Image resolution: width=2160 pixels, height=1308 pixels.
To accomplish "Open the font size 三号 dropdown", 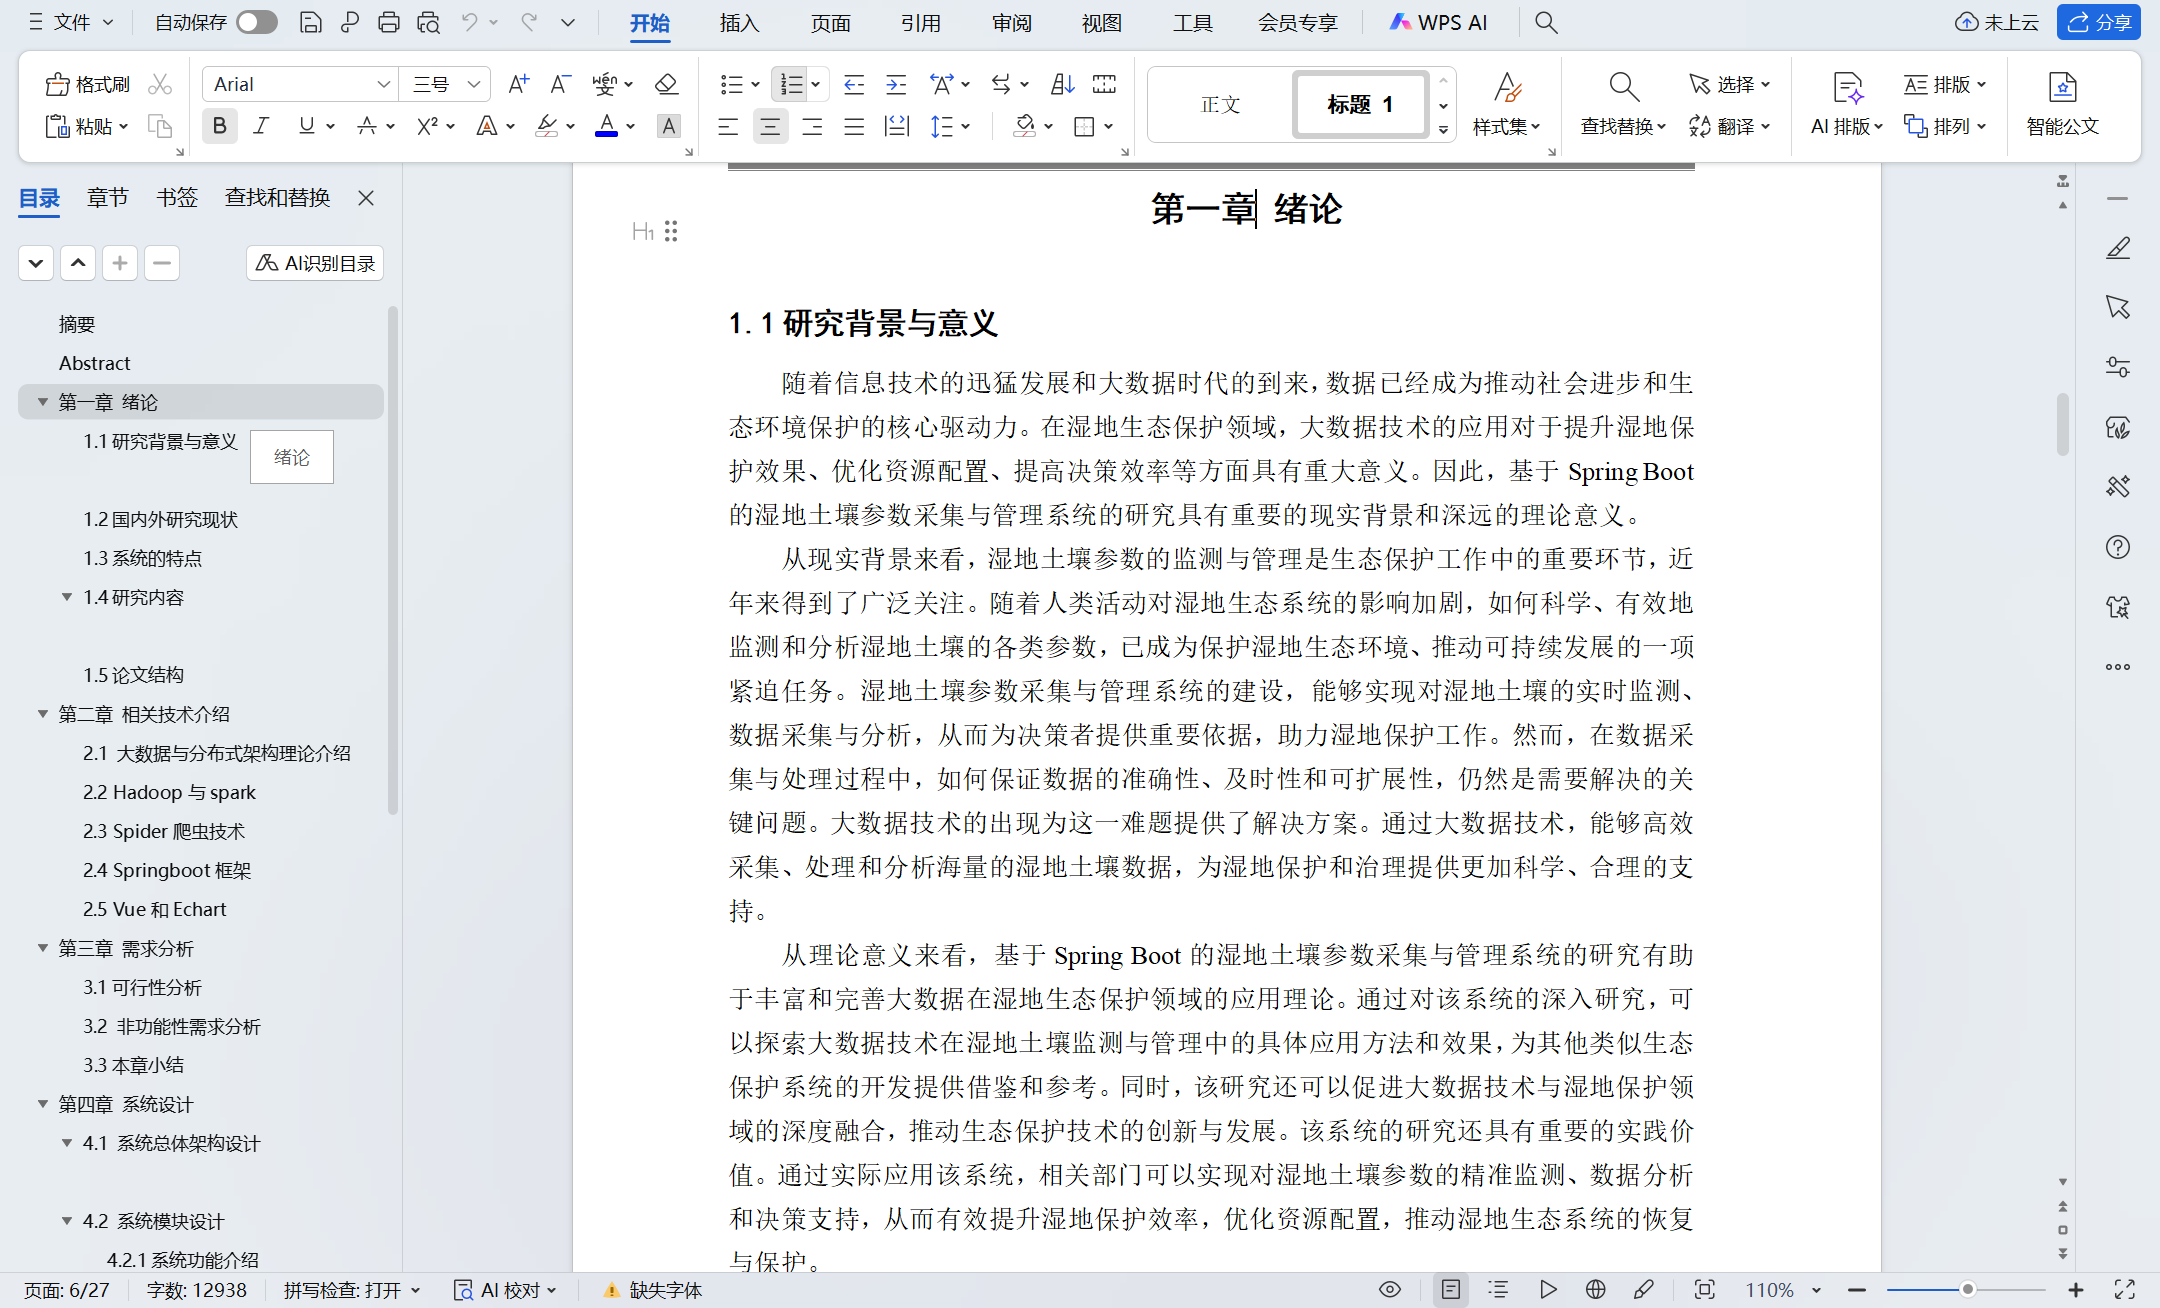I will point(475,85).
